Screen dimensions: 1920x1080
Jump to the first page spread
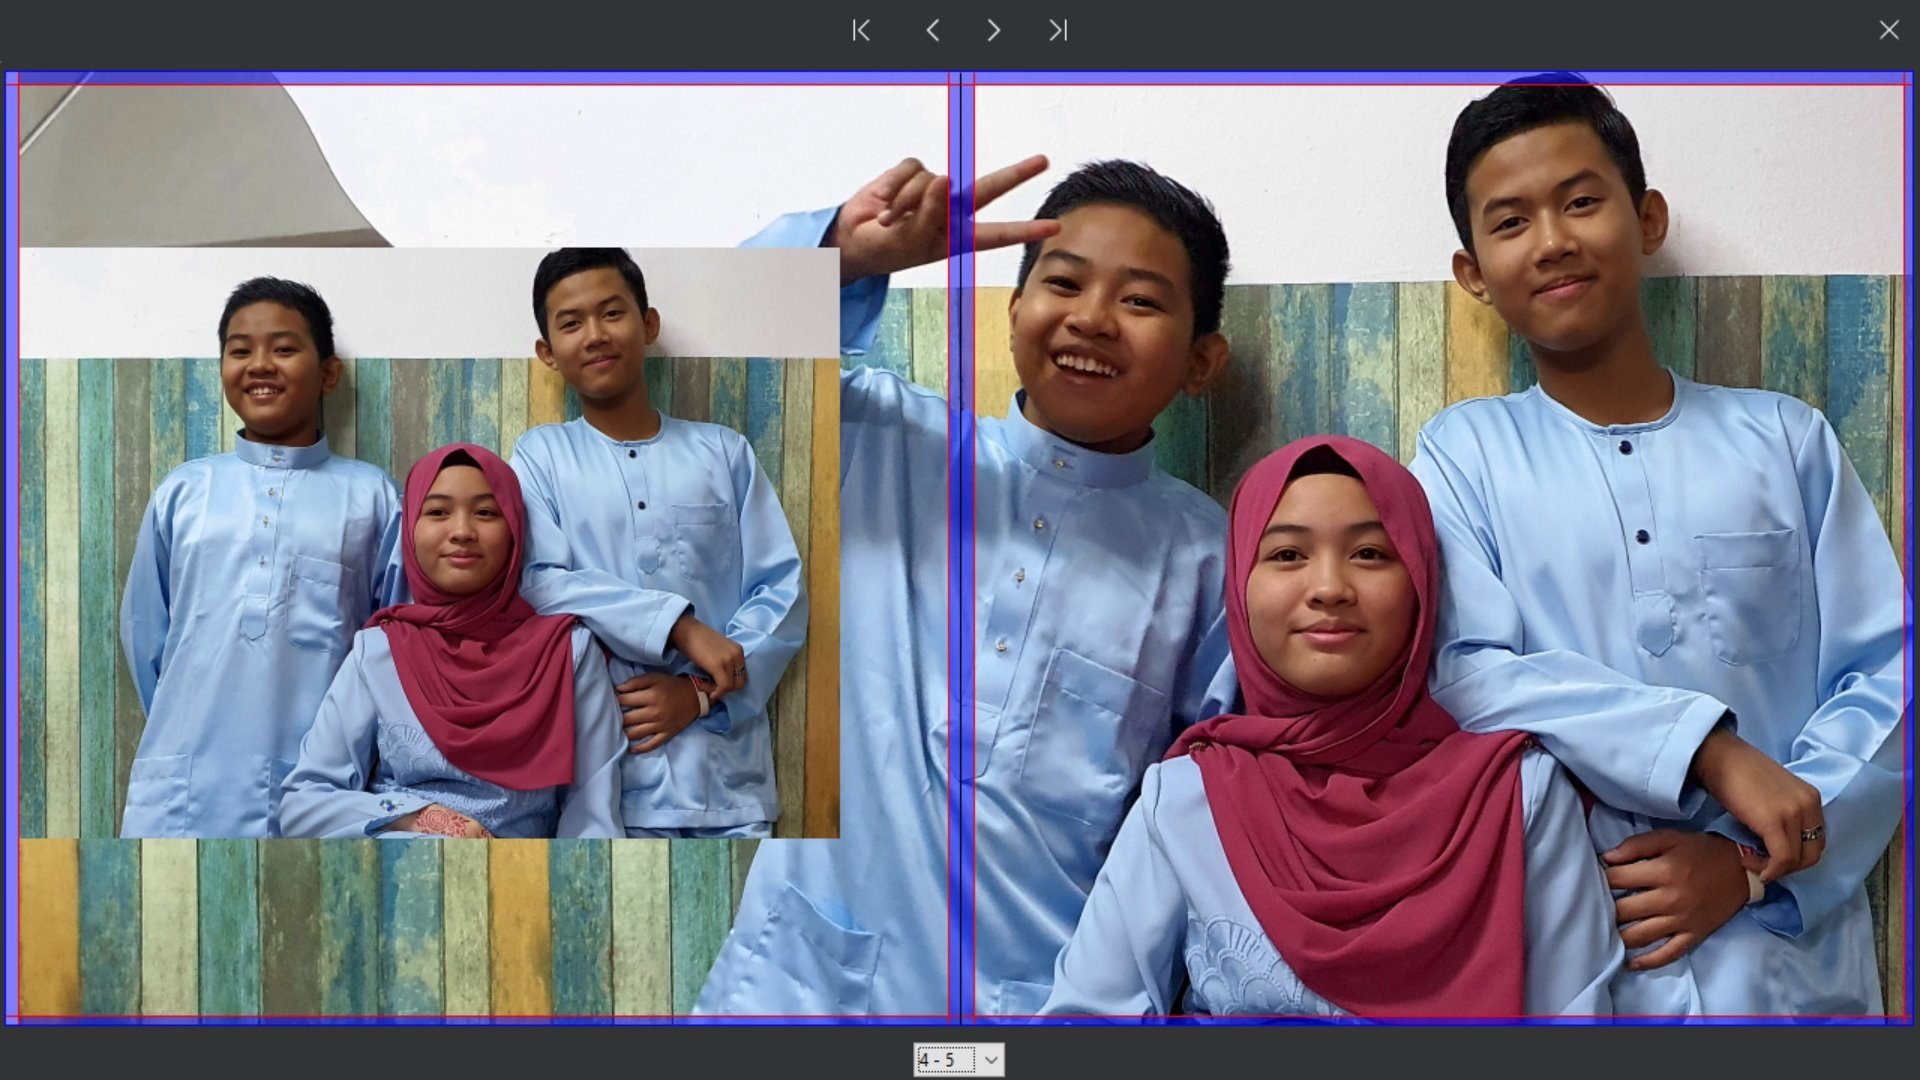(861, 31)
